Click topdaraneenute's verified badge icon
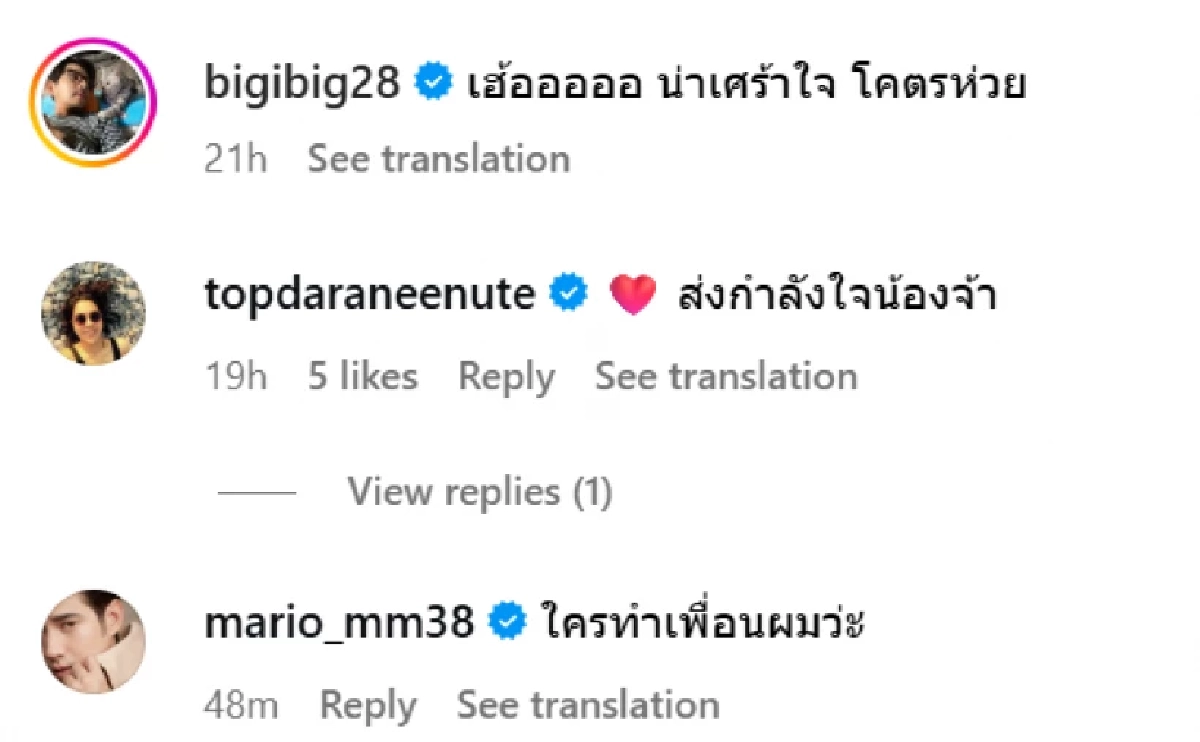 click(x=569, y=293)
